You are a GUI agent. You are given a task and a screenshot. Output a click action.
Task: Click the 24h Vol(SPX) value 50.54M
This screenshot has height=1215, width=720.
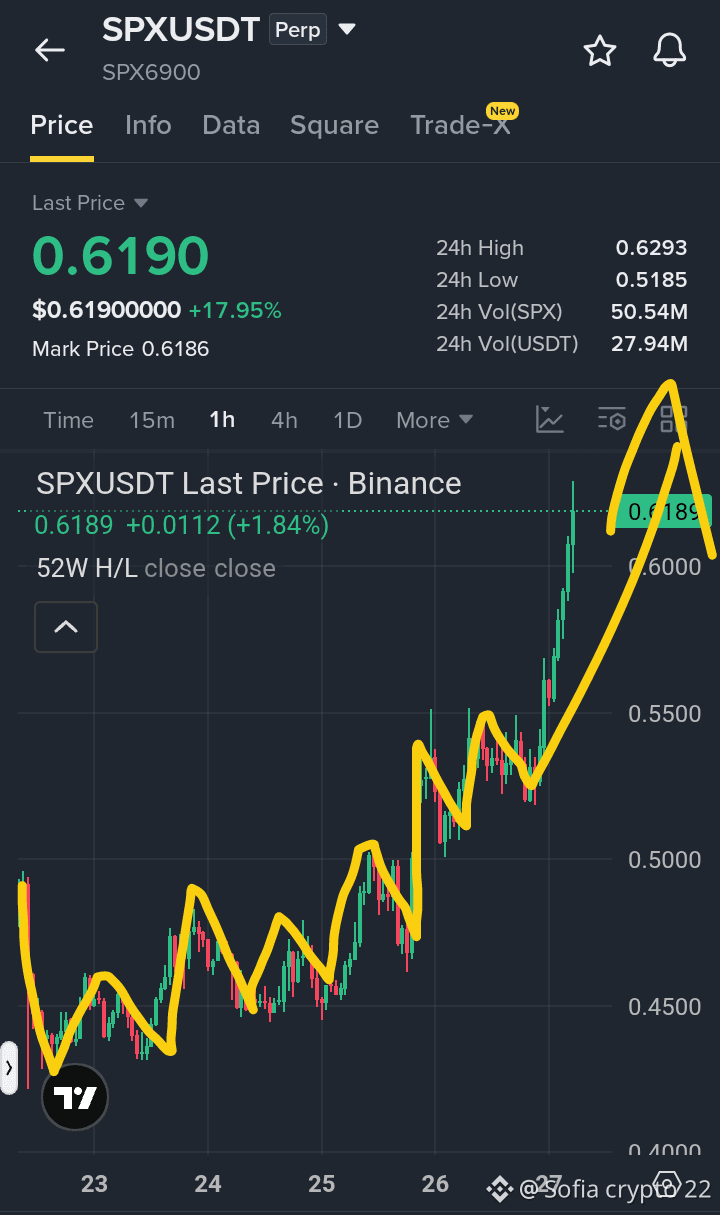click(x=649, y=312)
